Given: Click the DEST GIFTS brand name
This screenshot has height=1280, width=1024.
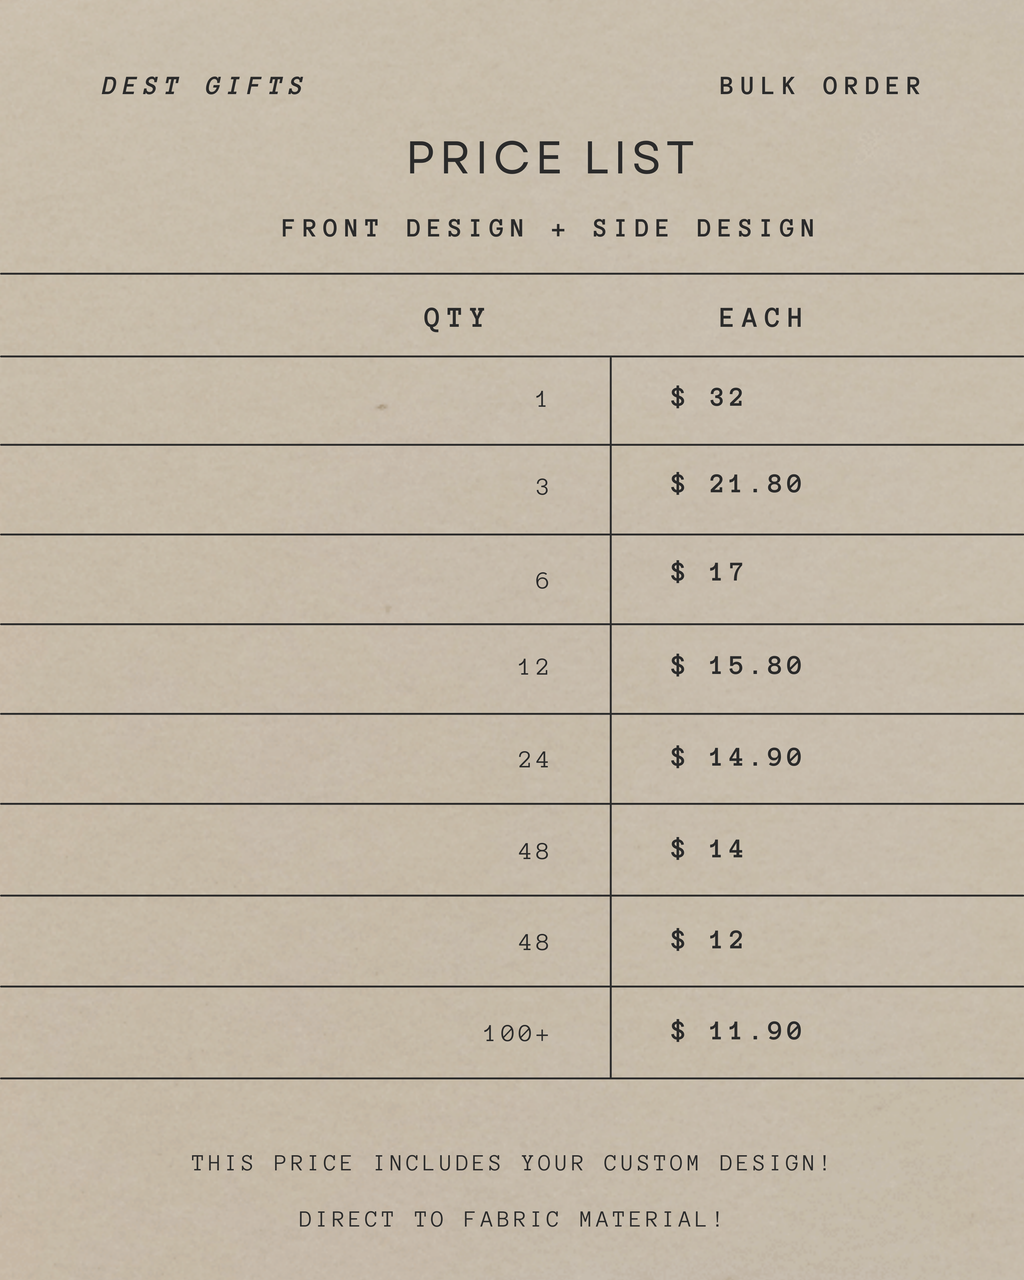Looking at the screenshot, I should pos(203,86).
